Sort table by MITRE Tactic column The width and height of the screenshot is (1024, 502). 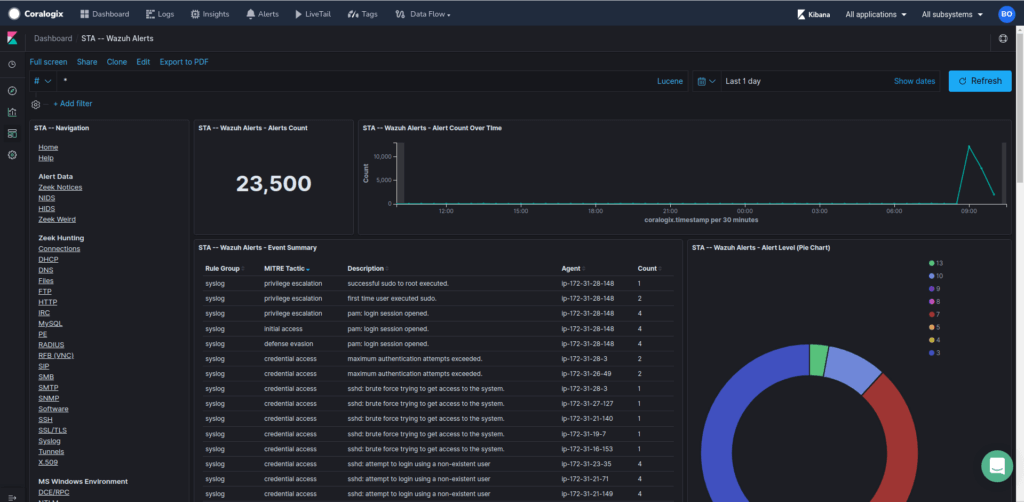point(287,268)
